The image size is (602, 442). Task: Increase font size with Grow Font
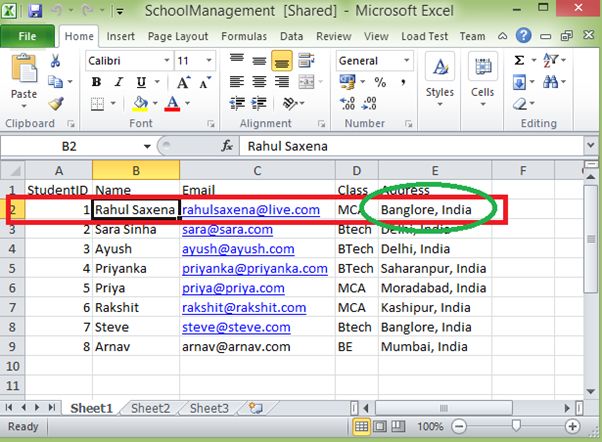tap(182, 82)
